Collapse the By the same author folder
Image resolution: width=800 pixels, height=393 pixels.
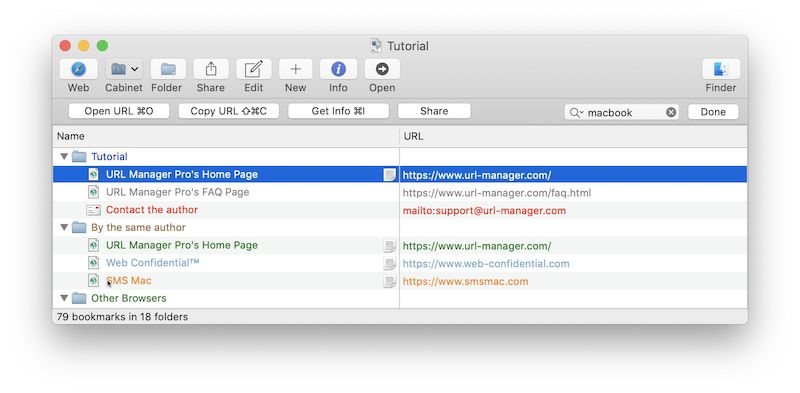[x=64, y=227]
